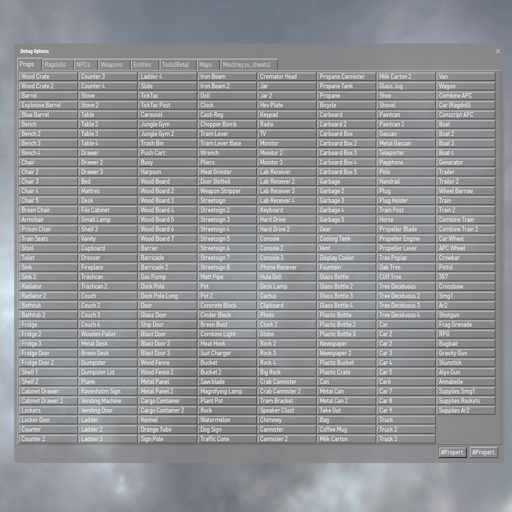
Task: Click the Supplies Rockets button
Action: click(466, 401)
